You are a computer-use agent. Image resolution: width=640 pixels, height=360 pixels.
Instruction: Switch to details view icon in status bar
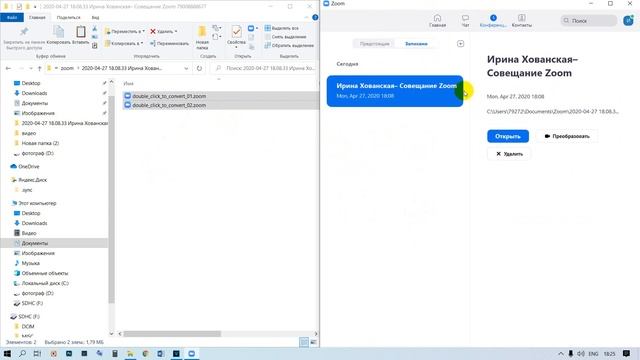304,342
